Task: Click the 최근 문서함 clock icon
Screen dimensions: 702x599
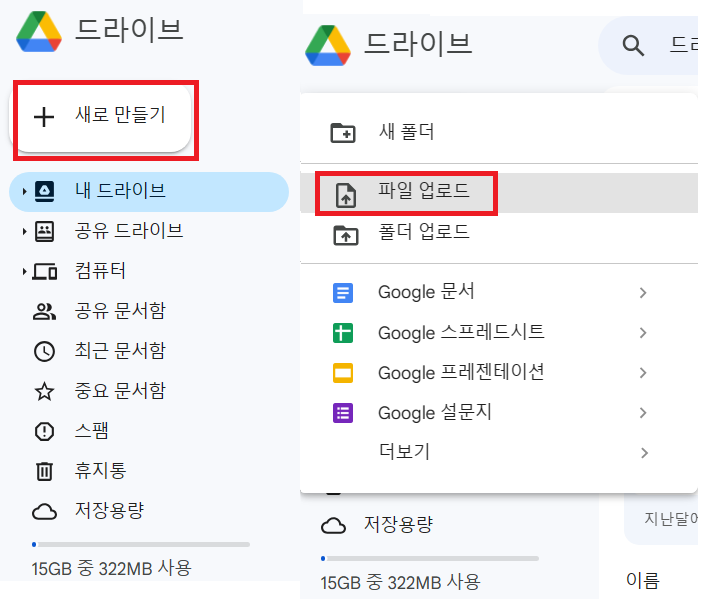Action: (x=44, y=351)
